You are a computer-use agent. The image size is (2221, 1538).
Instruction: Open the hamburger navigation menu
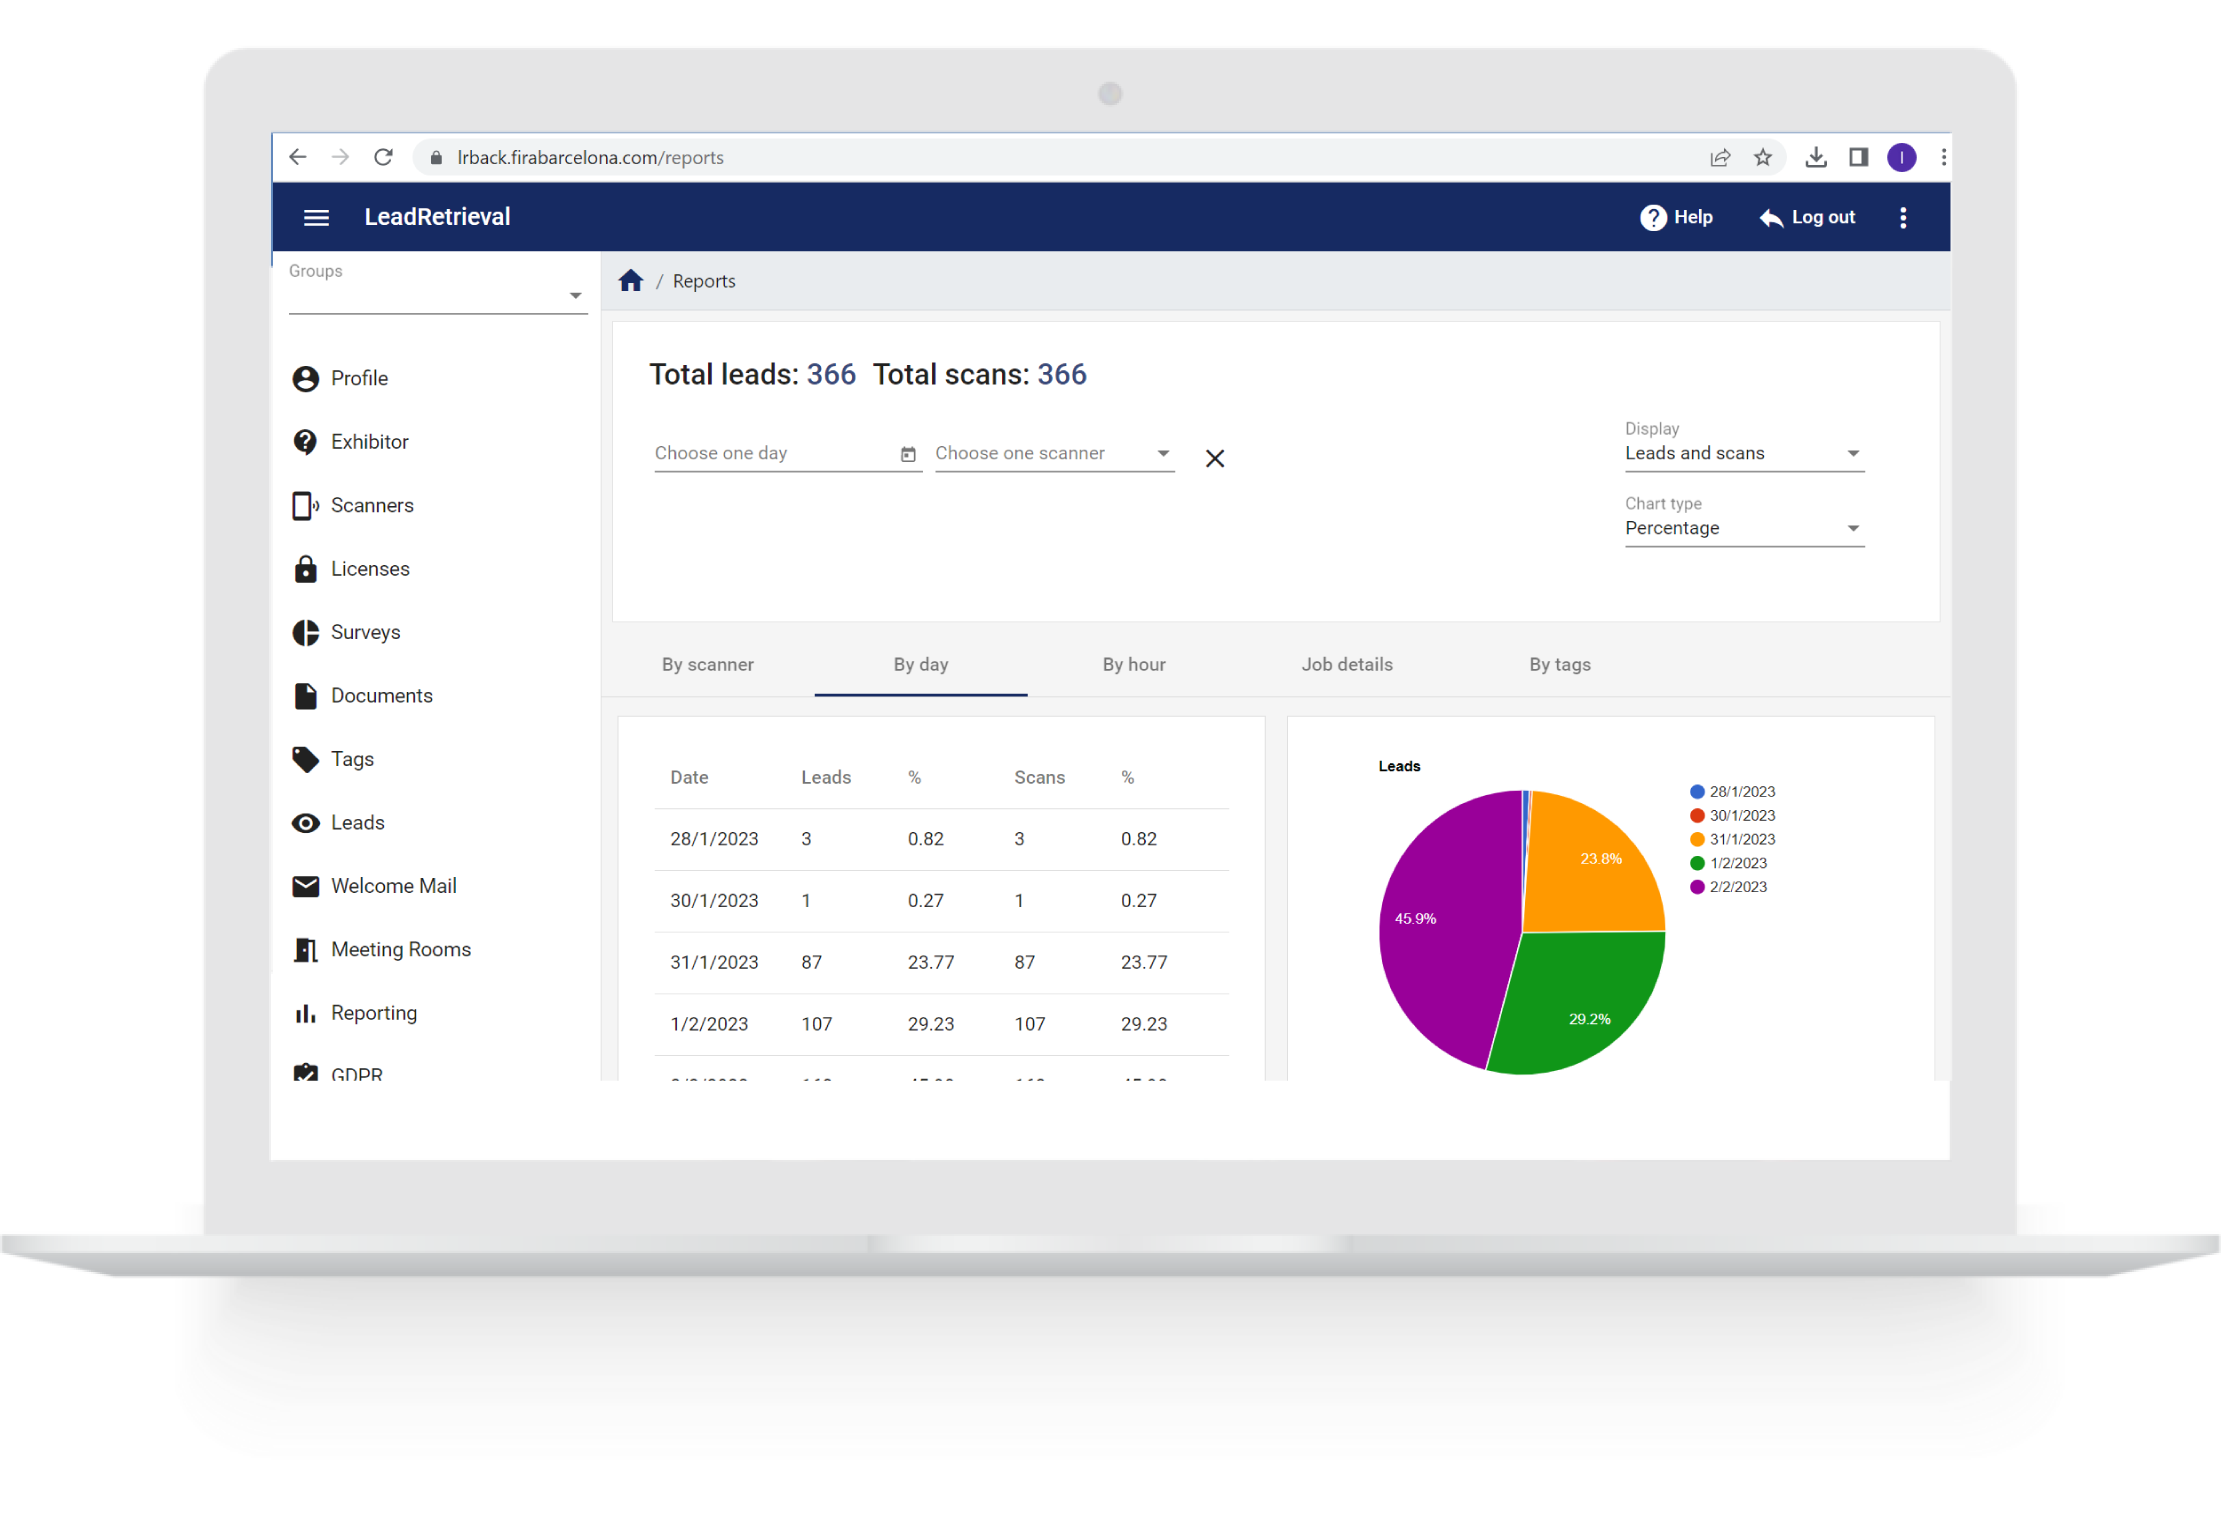(x=316, y=217)
